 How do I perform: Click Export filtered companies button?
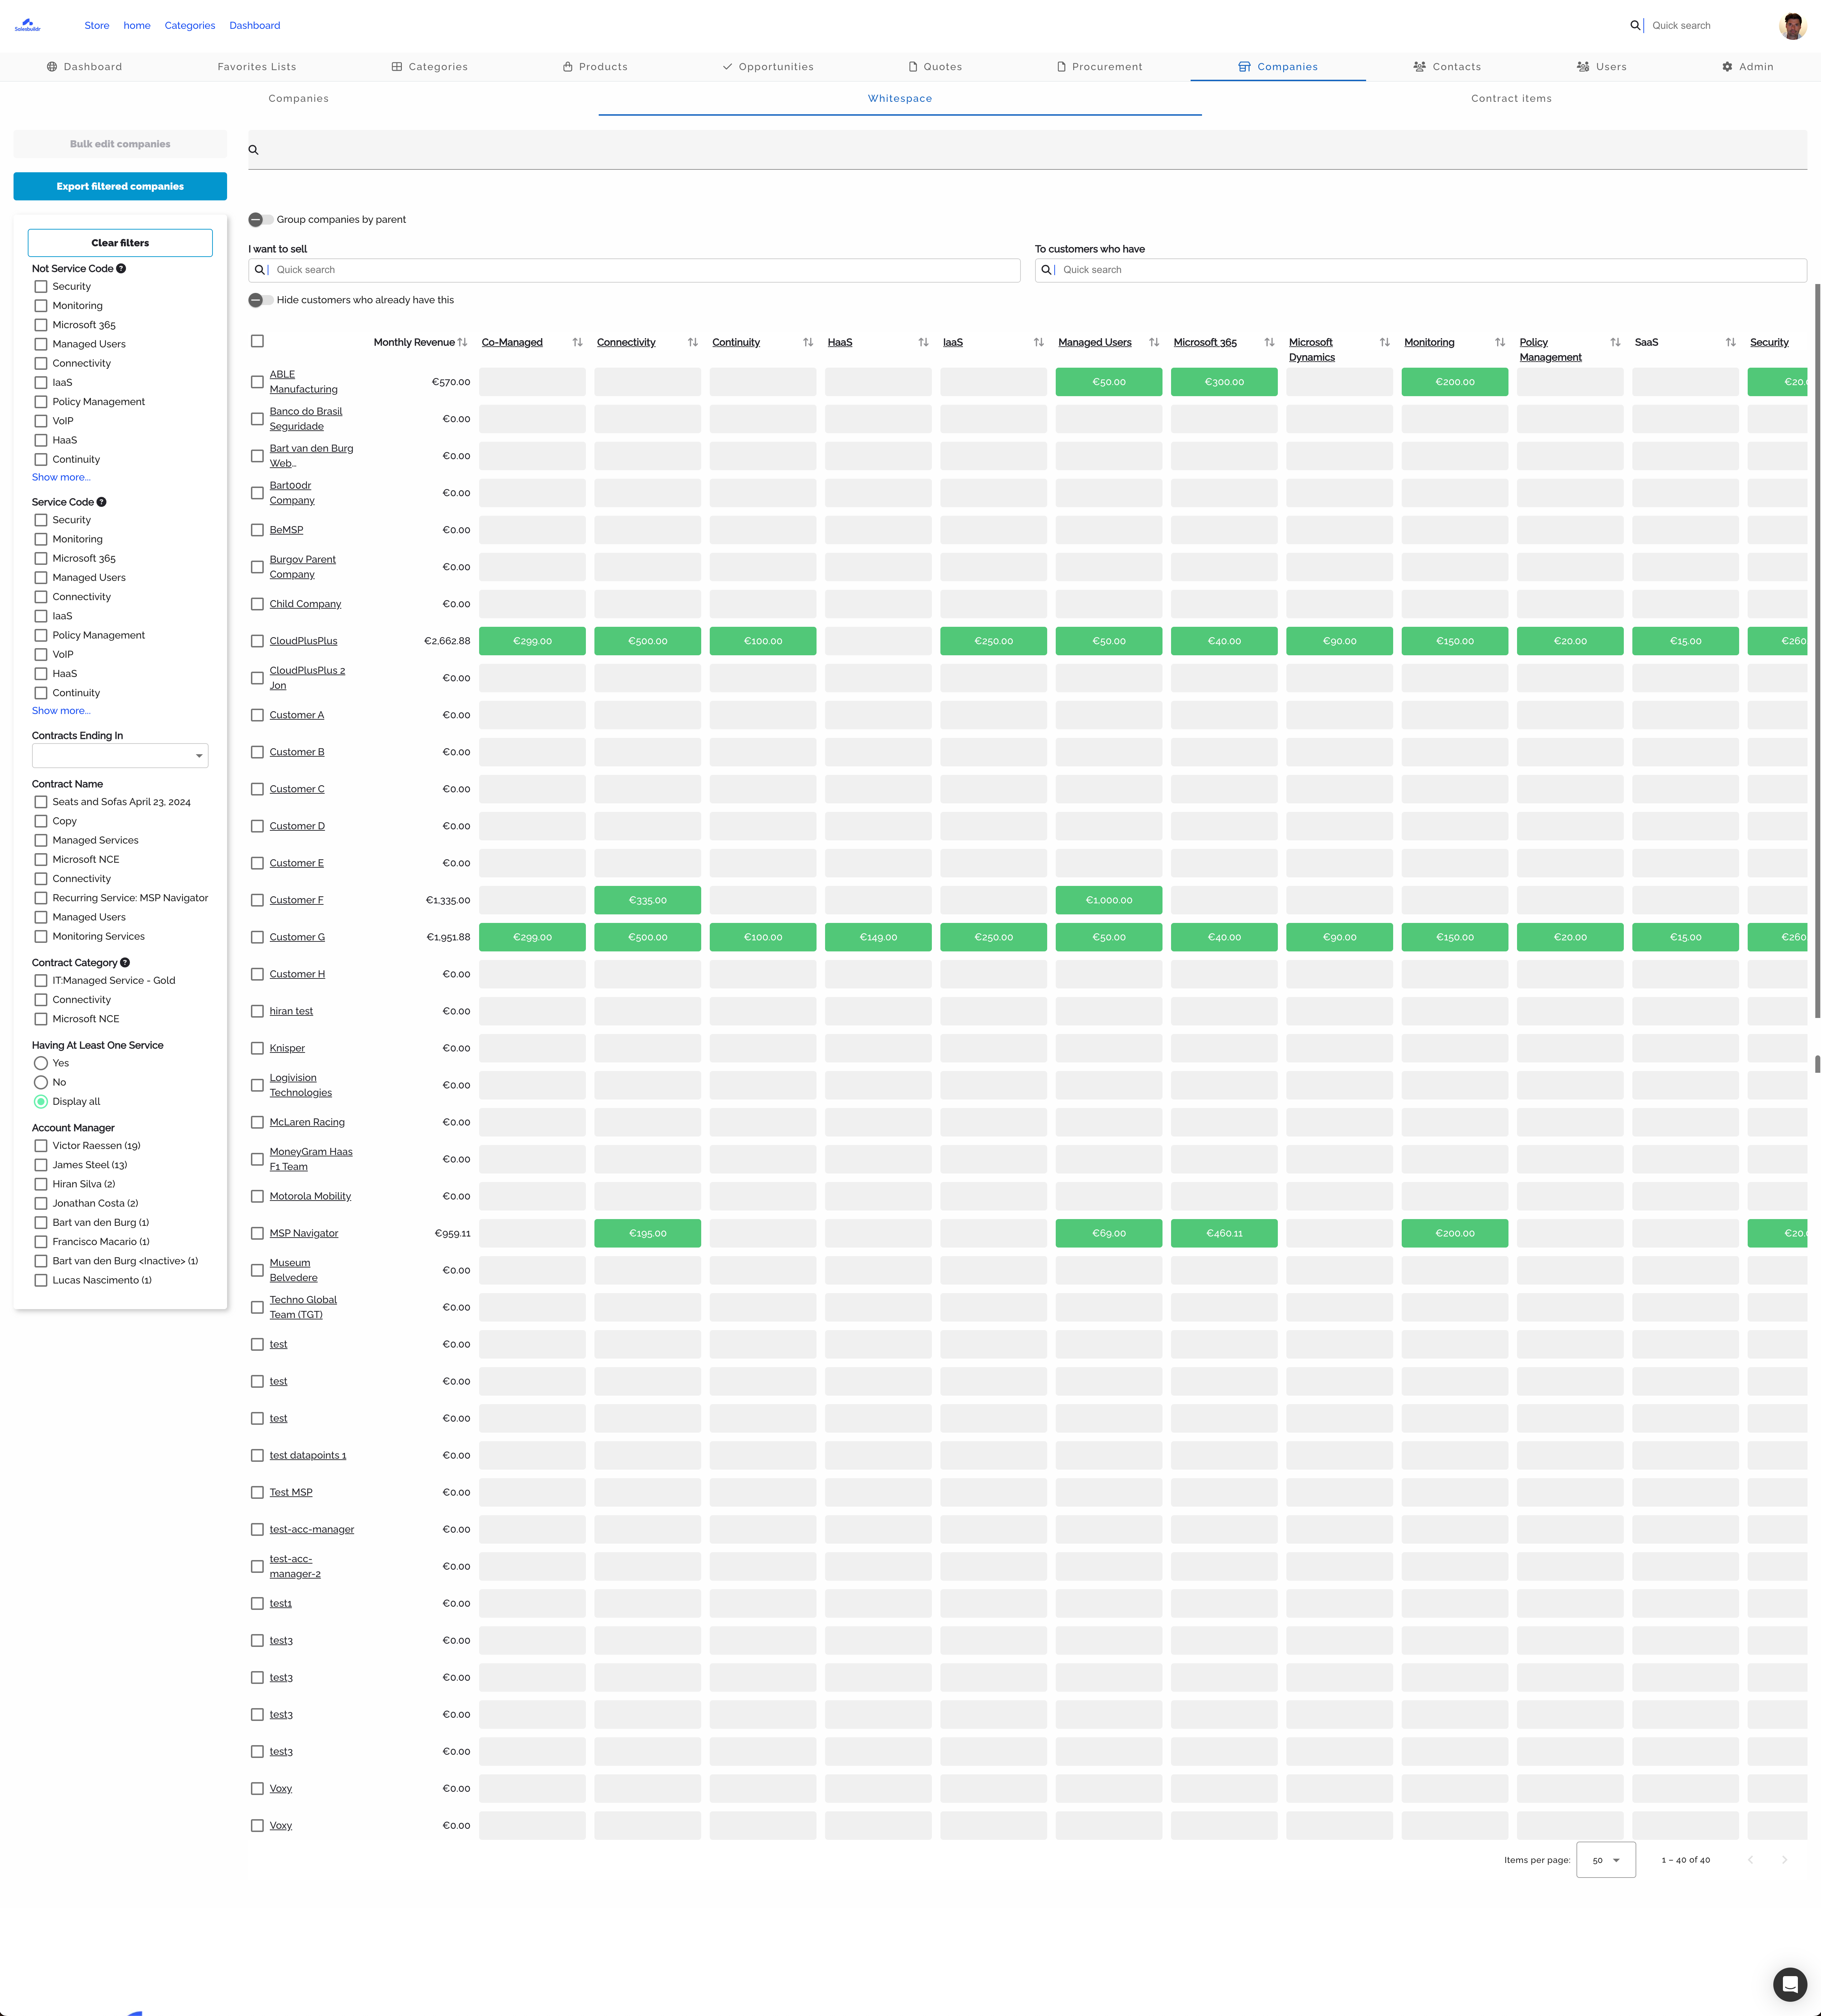[x=120, y=187]
